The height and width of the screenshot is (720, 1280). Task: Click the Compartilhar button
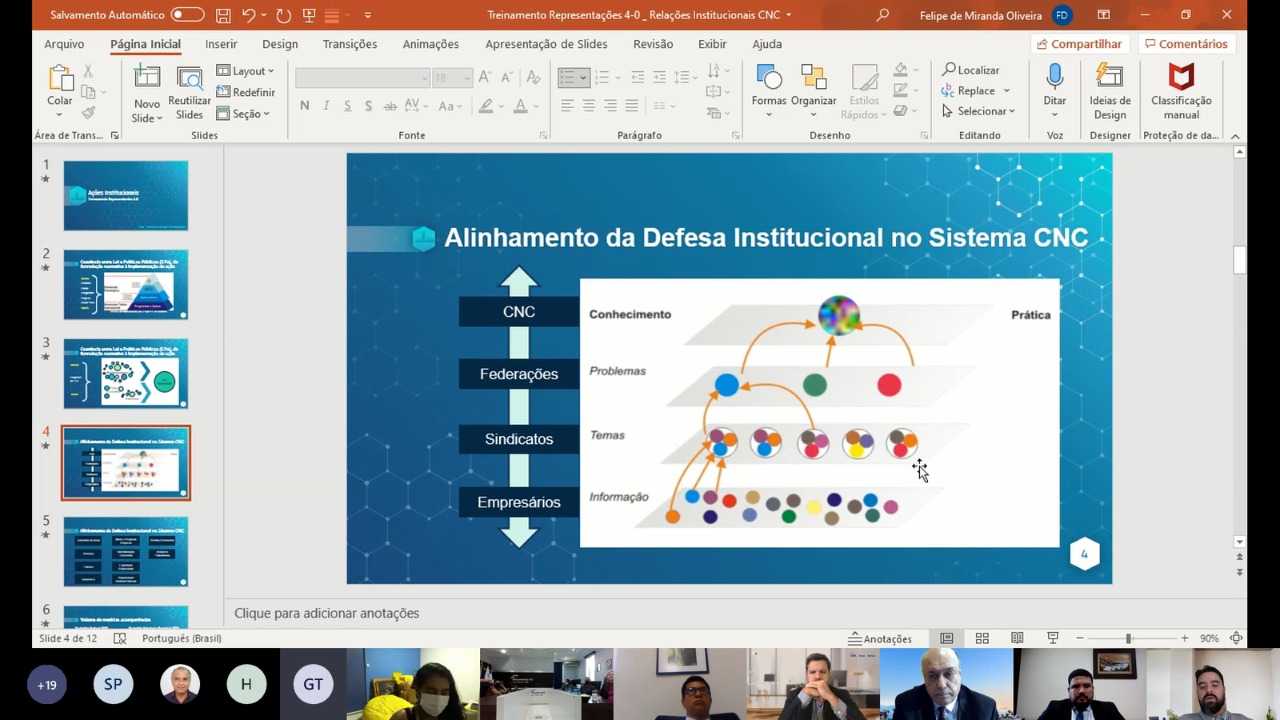tap(1079, 44)
